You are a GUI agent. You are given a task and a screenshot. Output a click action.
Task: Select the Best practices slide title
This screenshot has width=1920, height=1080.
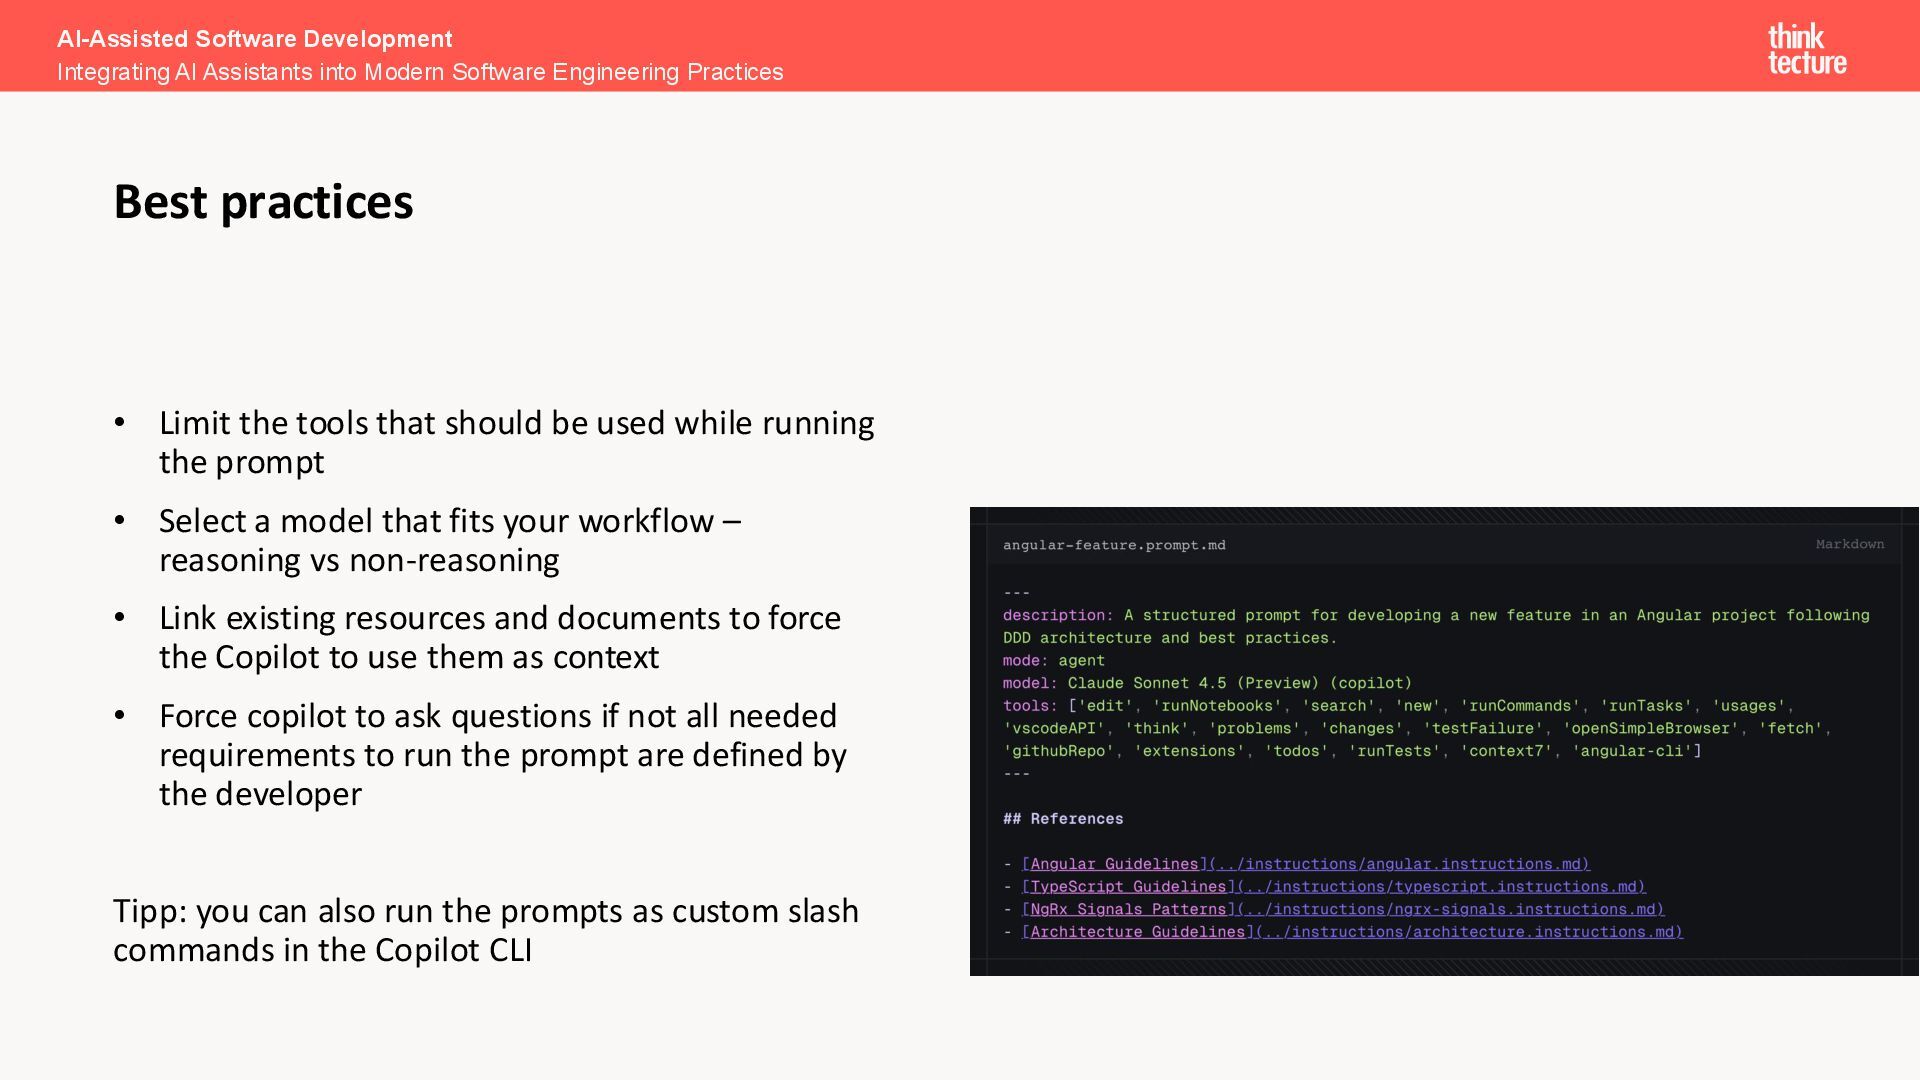263,202
